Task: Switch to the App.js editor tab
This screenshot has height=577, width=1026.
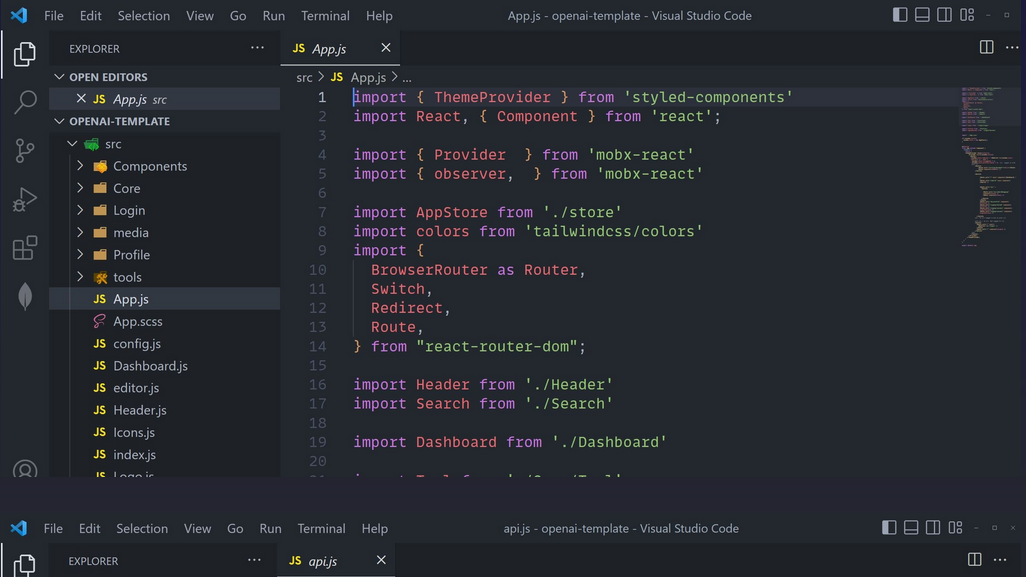Action: tap(340, 48)
